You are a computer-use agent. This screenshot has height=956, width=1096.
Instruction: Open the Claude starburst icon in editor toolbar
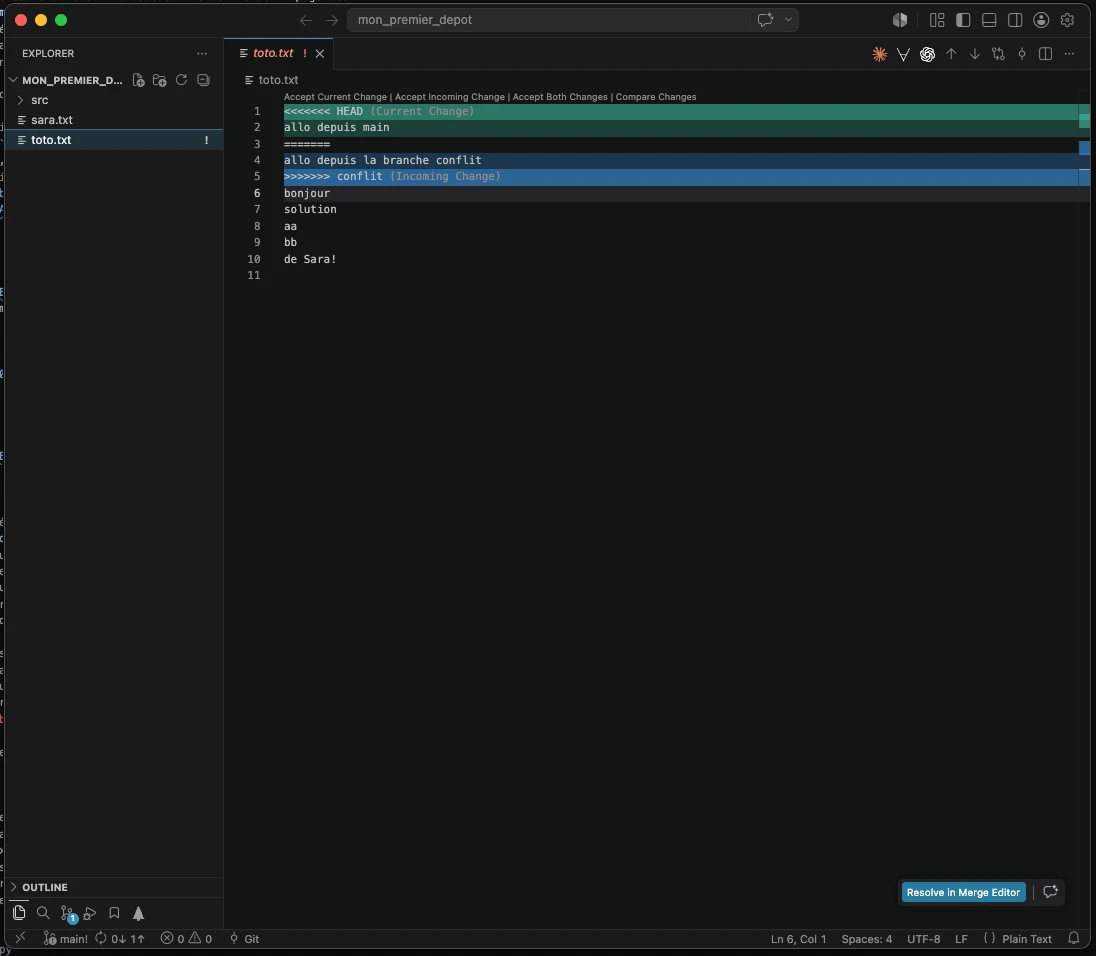879,54
